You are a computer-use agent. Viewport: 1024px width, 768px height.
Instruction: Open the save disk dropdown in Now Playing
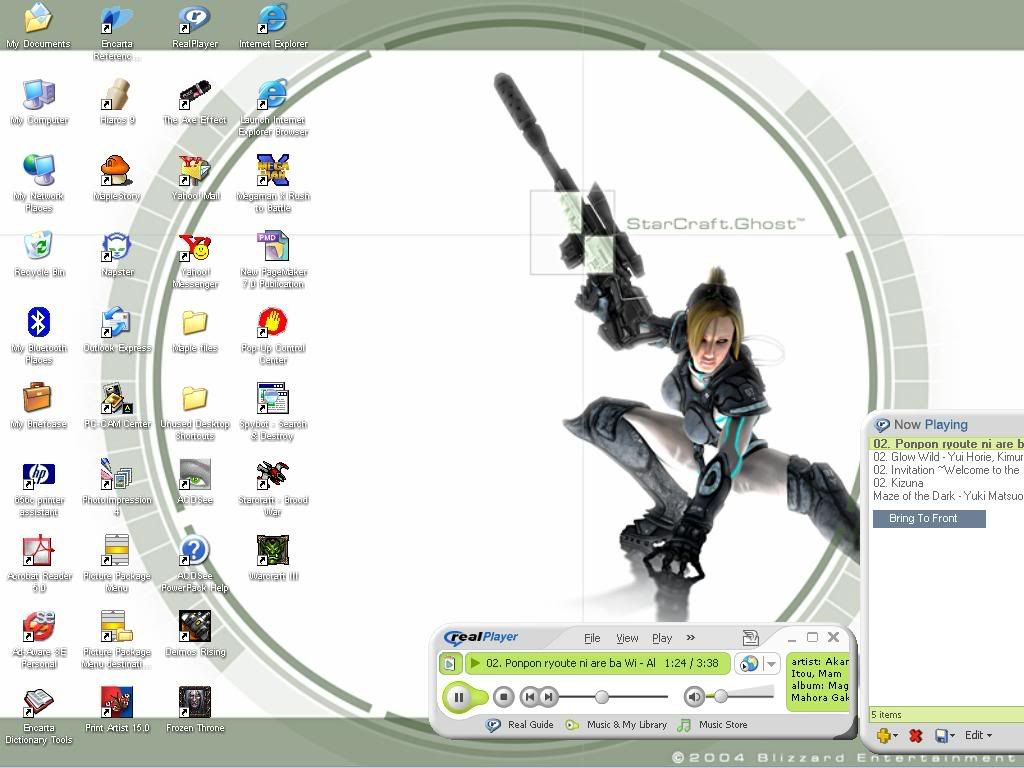pos(945,736)
